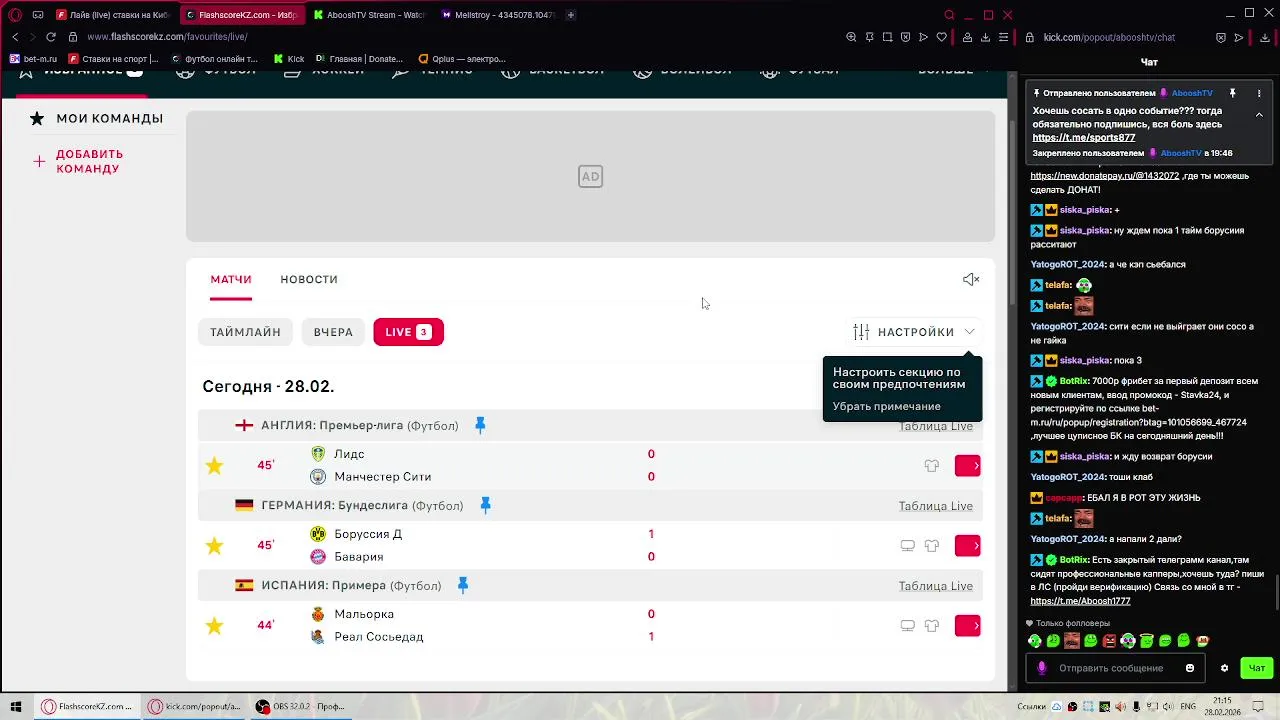Viewport: 1280px width, 720px height.
Task: Open Таблица Live for Spain Primera
Action: tap(935, 586)
